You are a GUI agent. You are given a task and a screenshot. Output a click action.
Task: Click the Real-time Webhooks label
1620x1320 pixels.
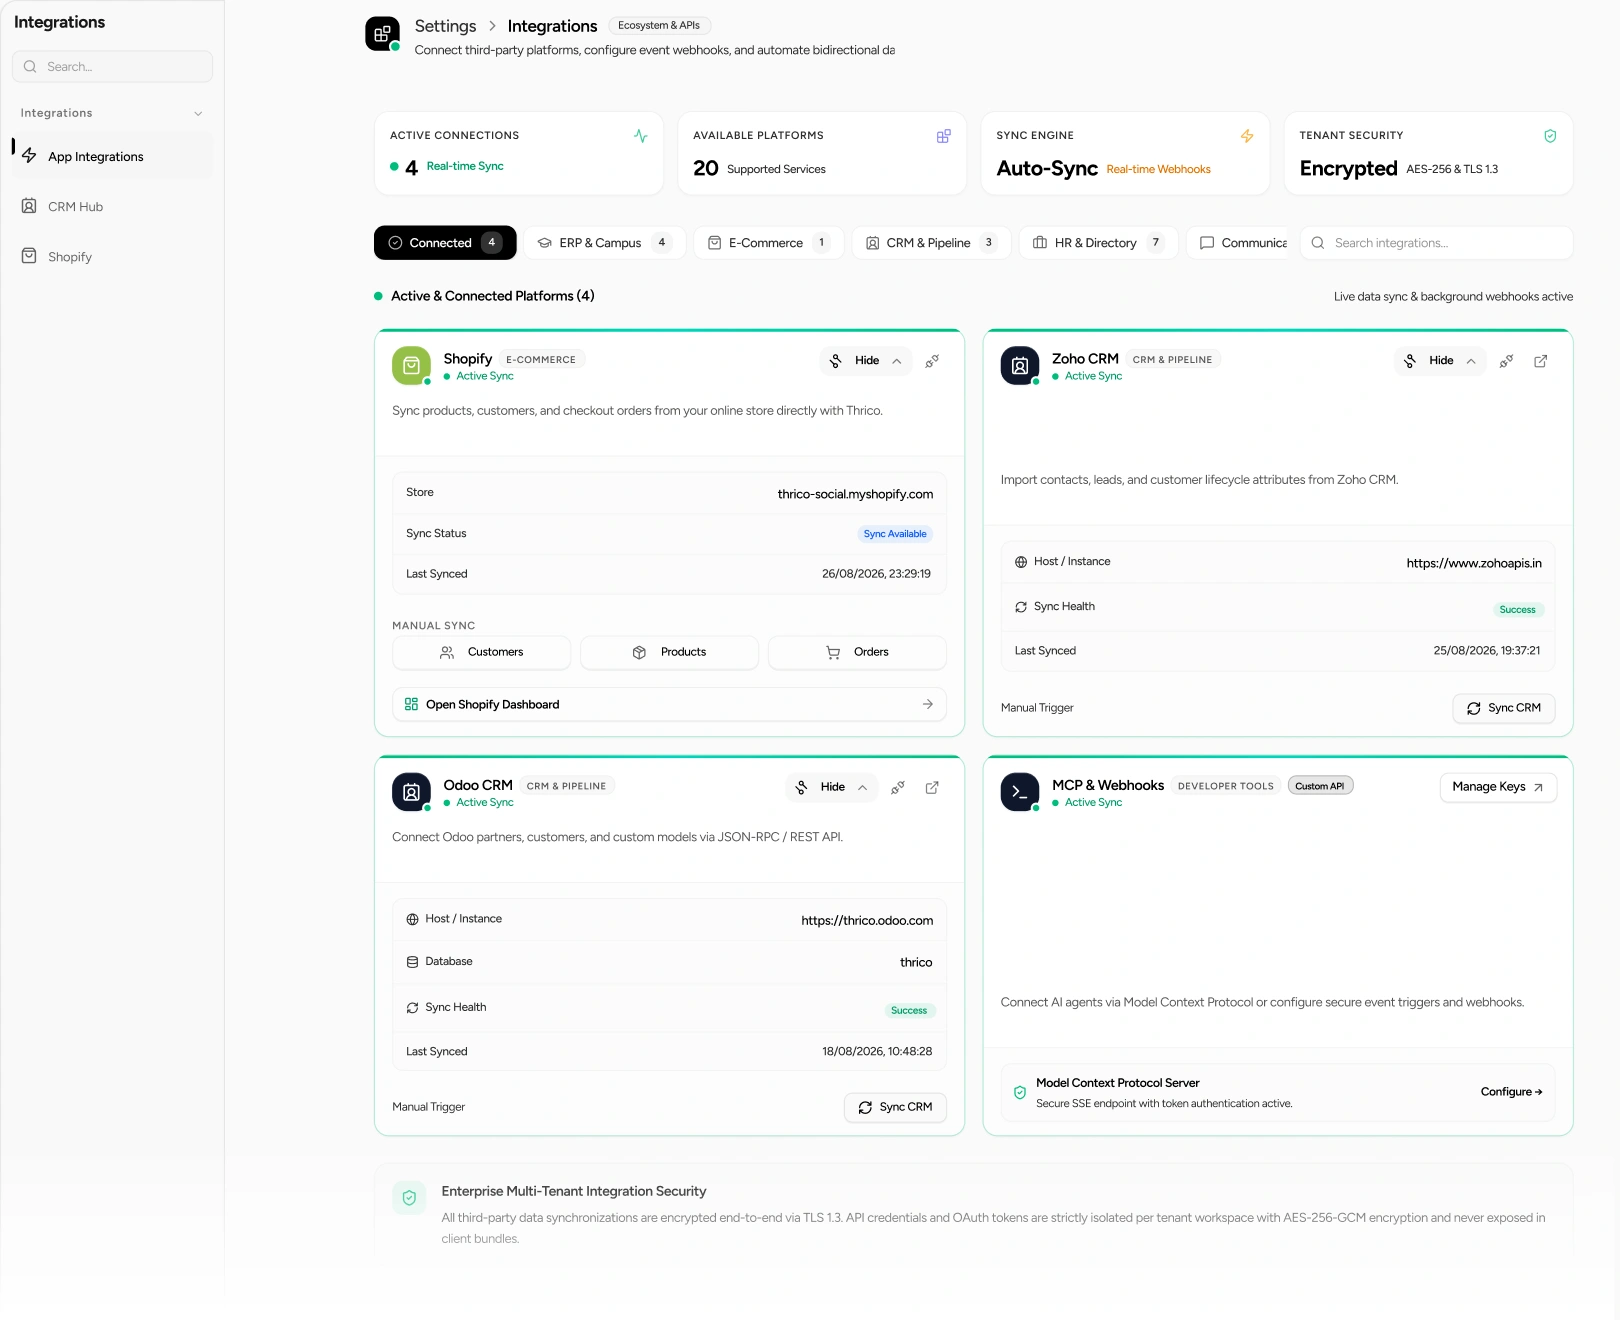(1159, 170)
